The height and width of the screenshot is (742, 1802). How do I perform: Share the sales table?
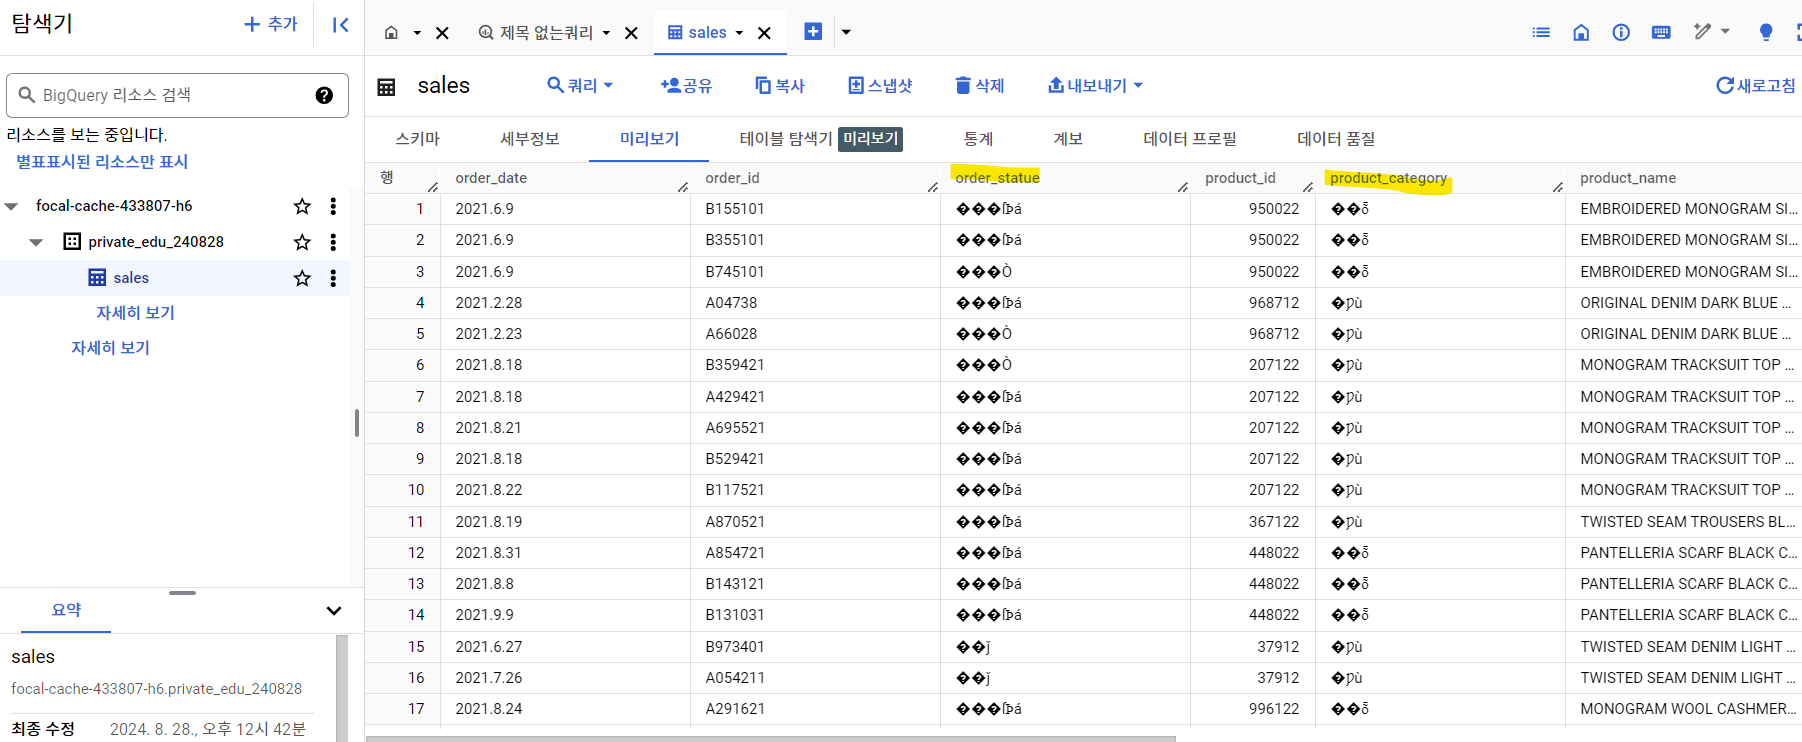point(686,86)
